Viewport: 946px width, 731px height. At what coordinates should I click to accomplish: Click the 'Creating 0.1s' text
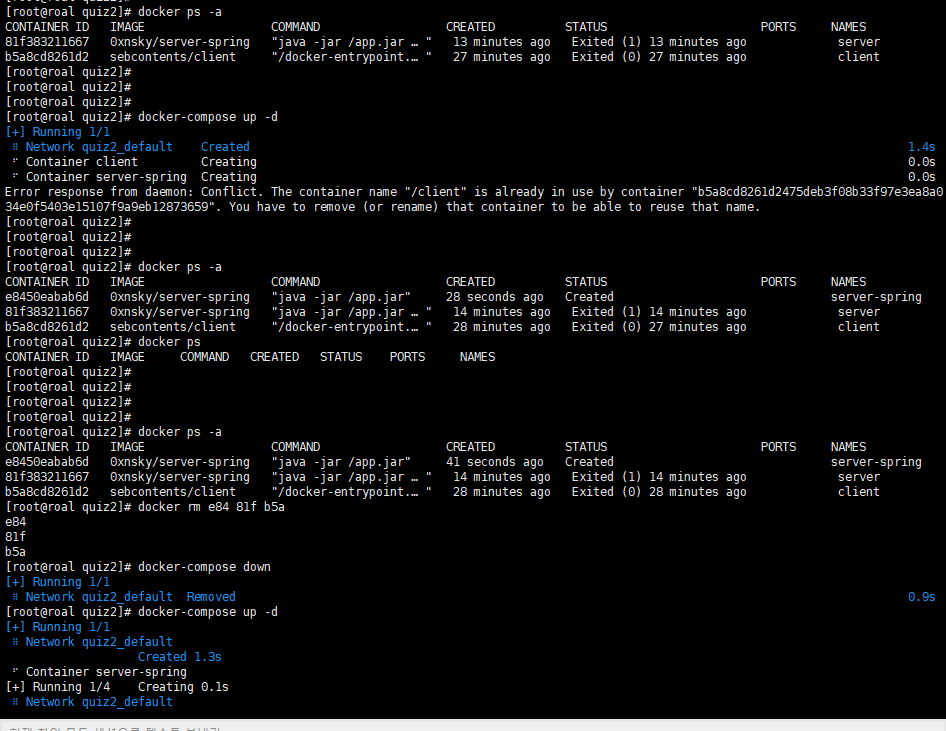tap(183, 687)
